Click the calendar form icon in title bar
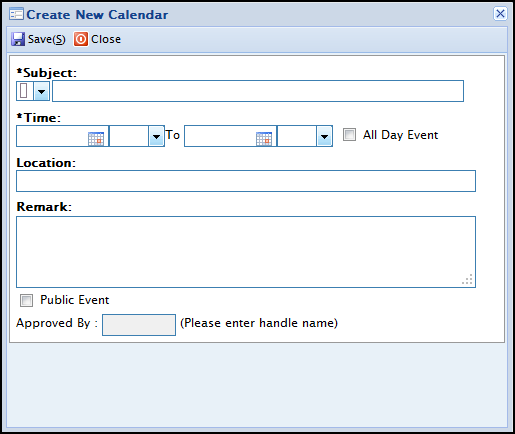Image resolution: width=515 pixels, height=434 pixels. point(16,14)
